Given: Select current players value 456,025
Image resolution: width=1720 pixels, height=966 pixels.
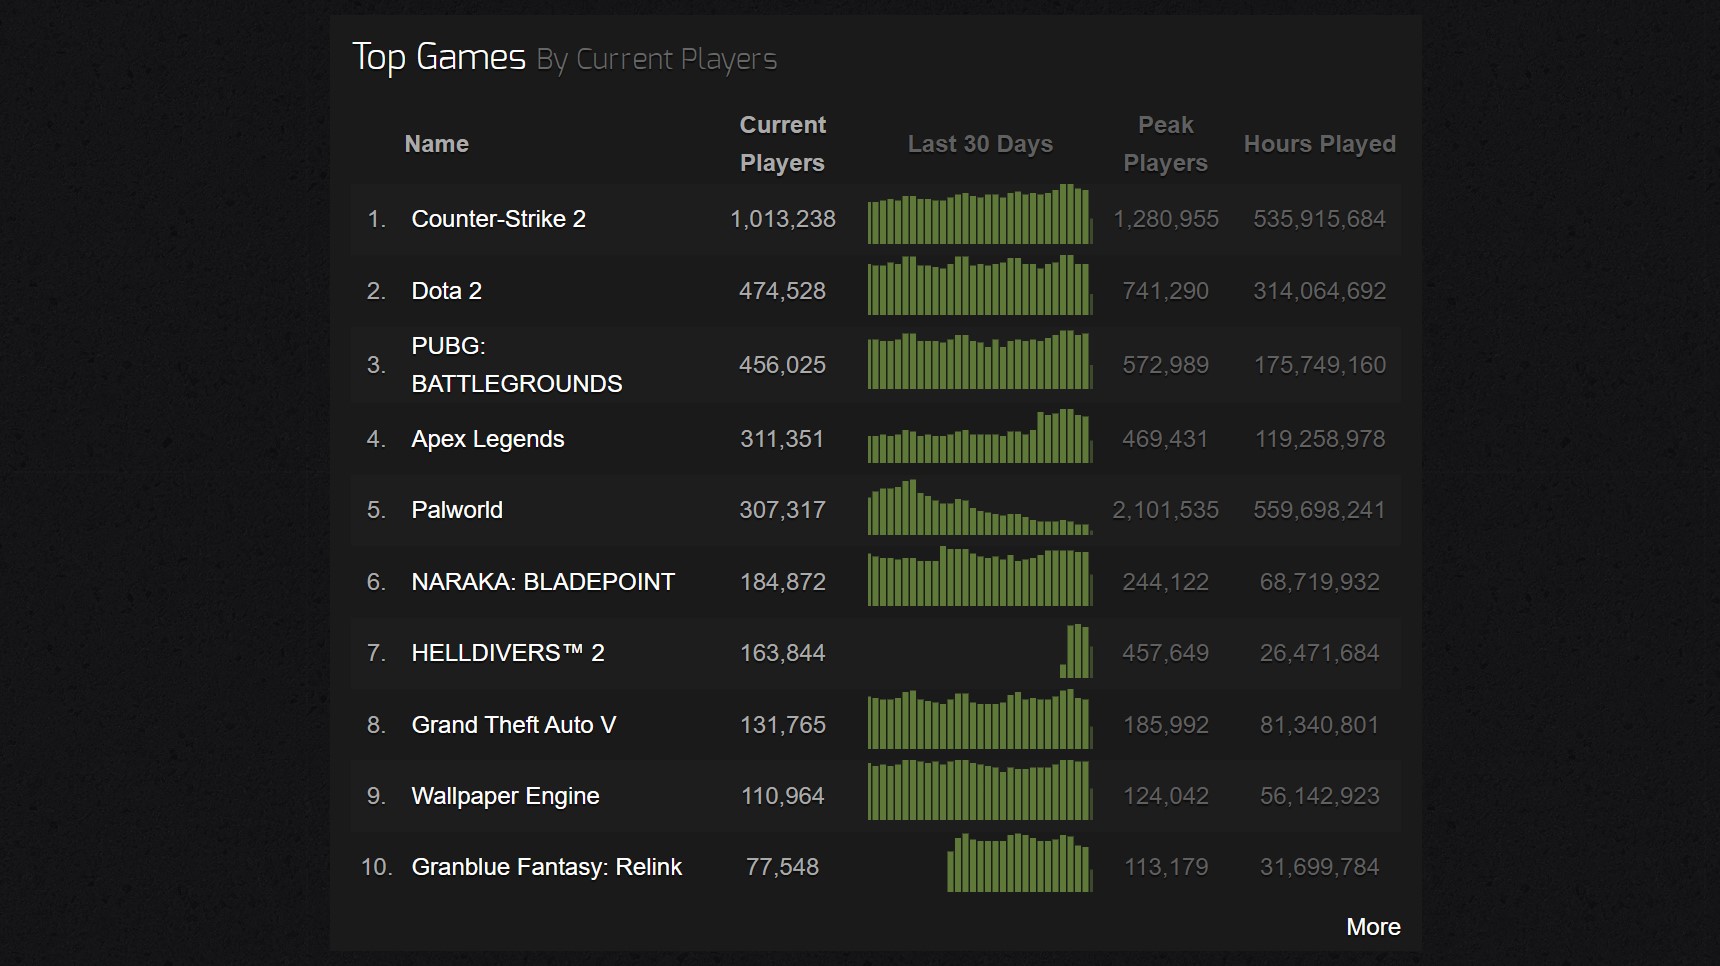Looking at the screenshot, I should pyautogui.click(x=782, y=365).
